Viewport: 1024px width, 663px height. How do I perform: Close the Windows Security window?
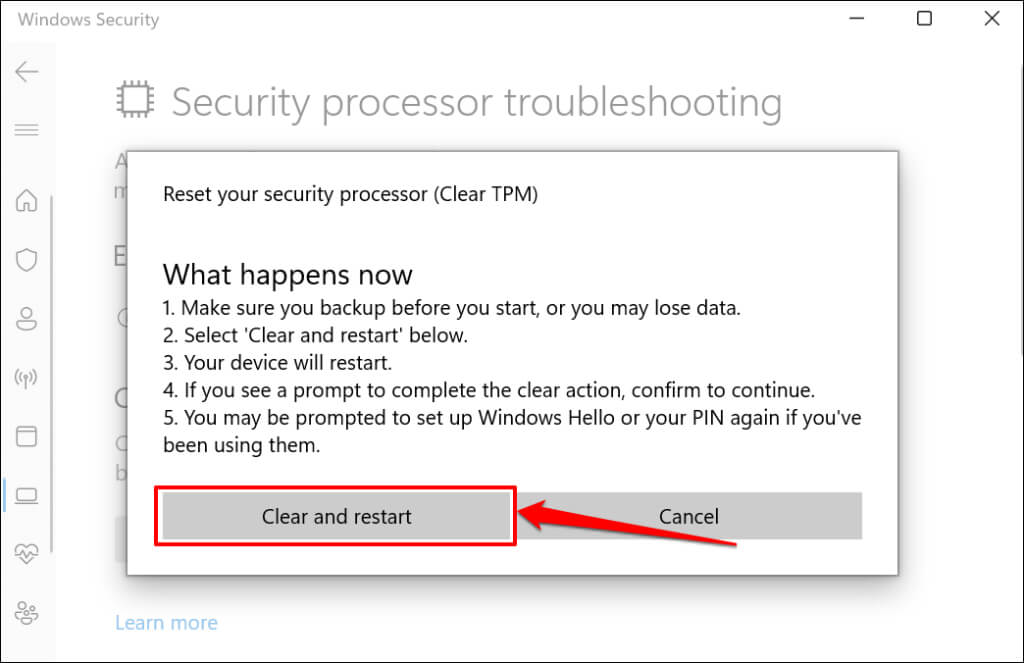point(991,19)
